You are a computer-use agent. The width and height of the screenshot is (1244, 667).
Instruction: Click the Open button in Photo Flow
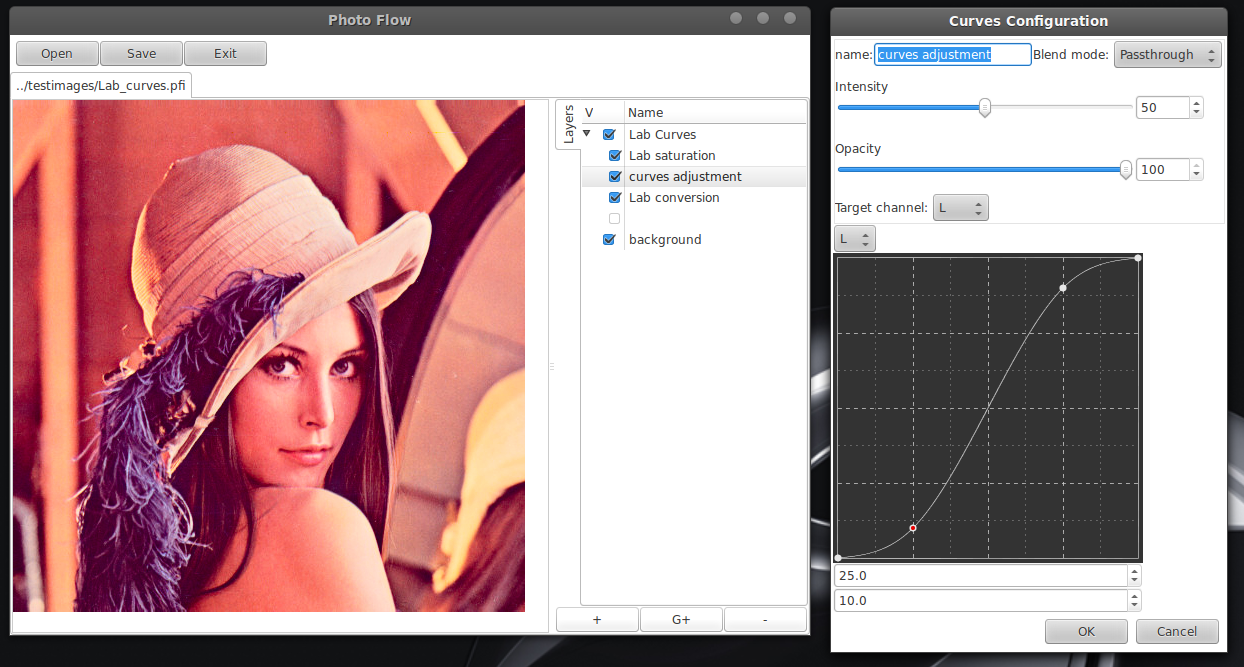[57, 54]
